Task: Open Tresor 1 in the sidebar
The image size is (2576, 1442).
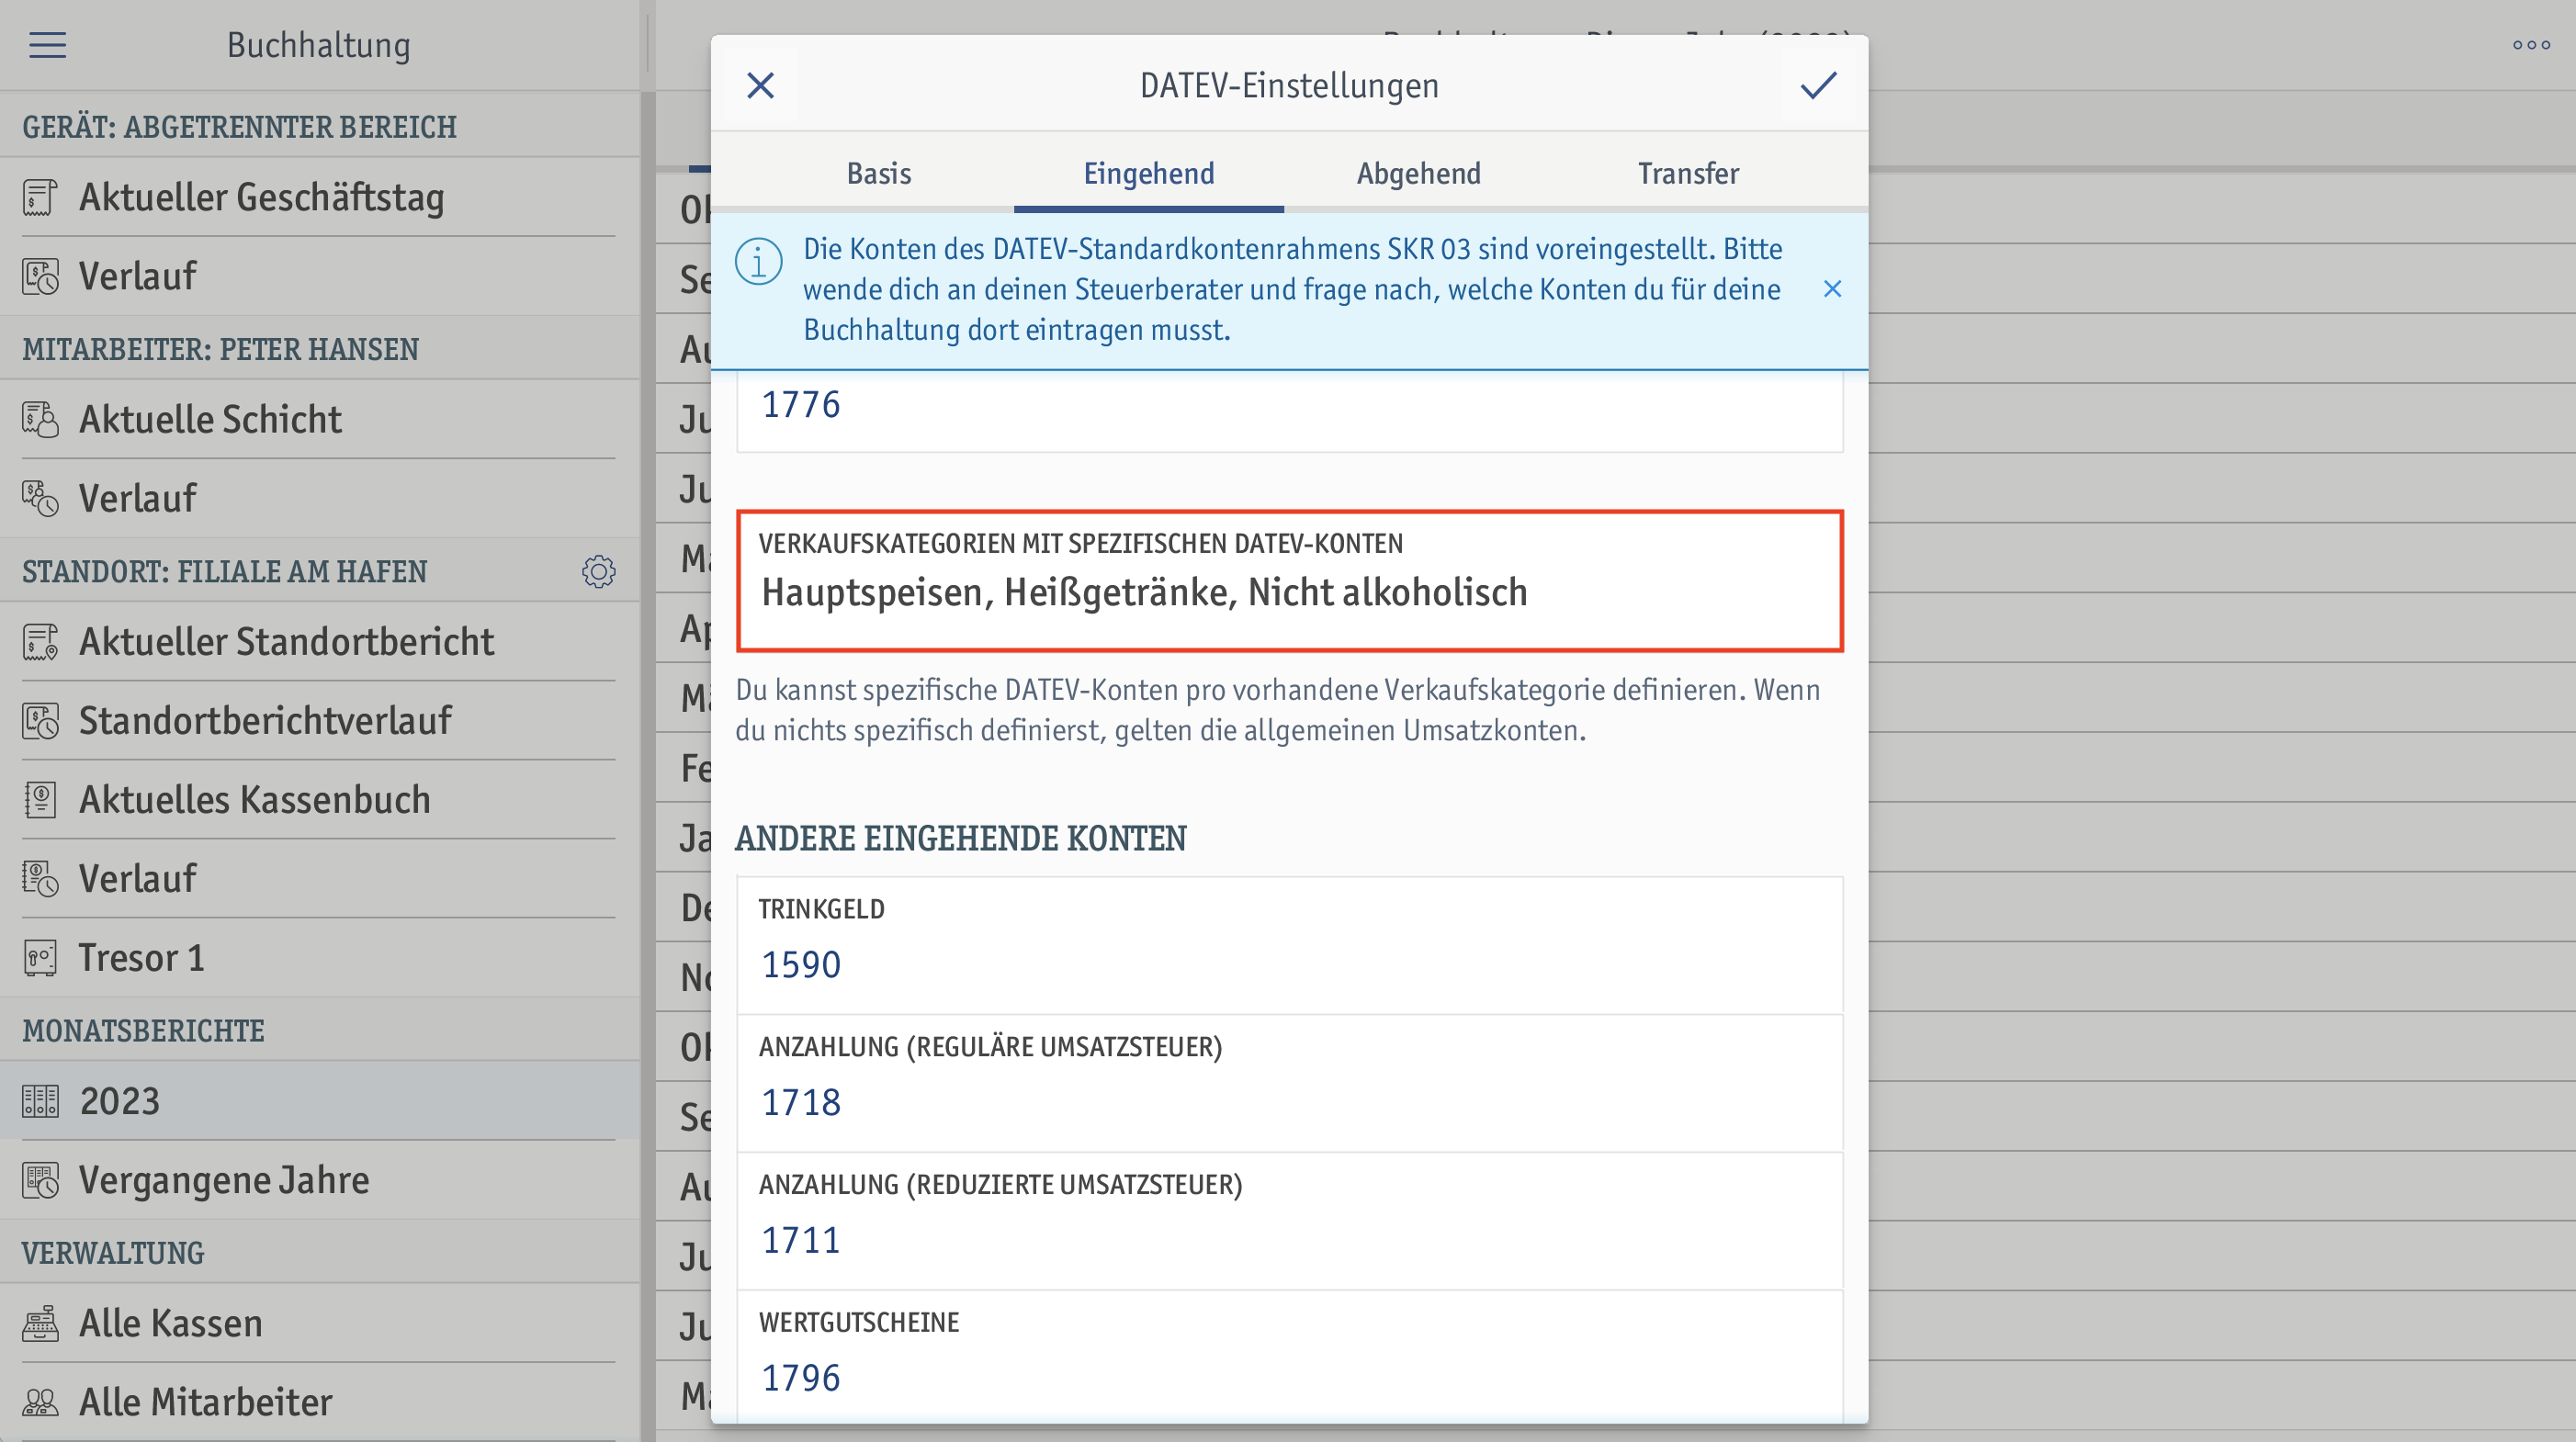Action: [x=320, y=958]
